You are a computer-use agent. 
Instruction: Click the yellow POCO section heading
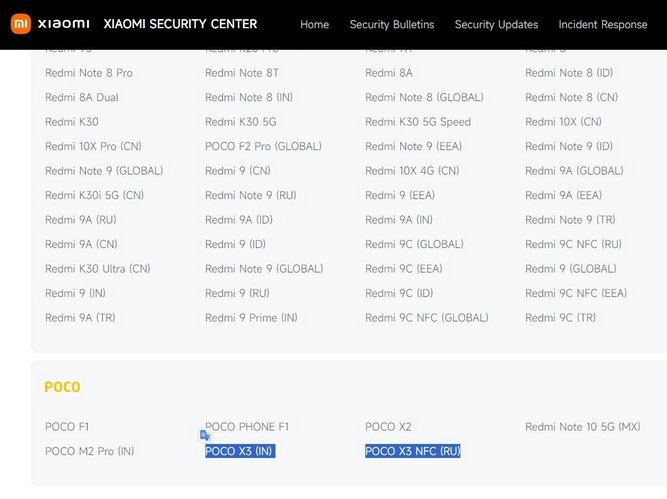coord(62,387)
